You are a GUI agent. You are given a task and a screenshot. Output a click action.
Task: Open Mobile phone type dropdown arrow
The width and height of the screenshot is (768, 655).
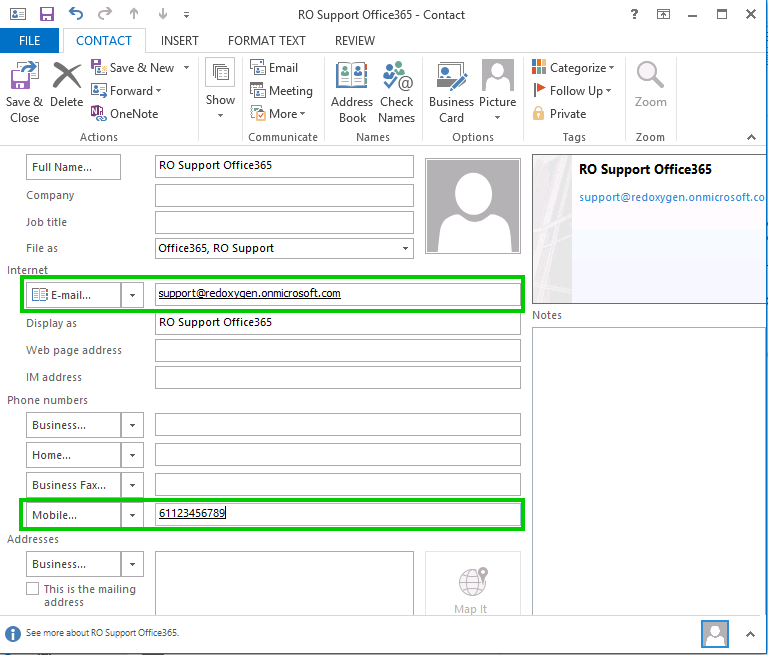pyautogui.click(x=132, y=515)
